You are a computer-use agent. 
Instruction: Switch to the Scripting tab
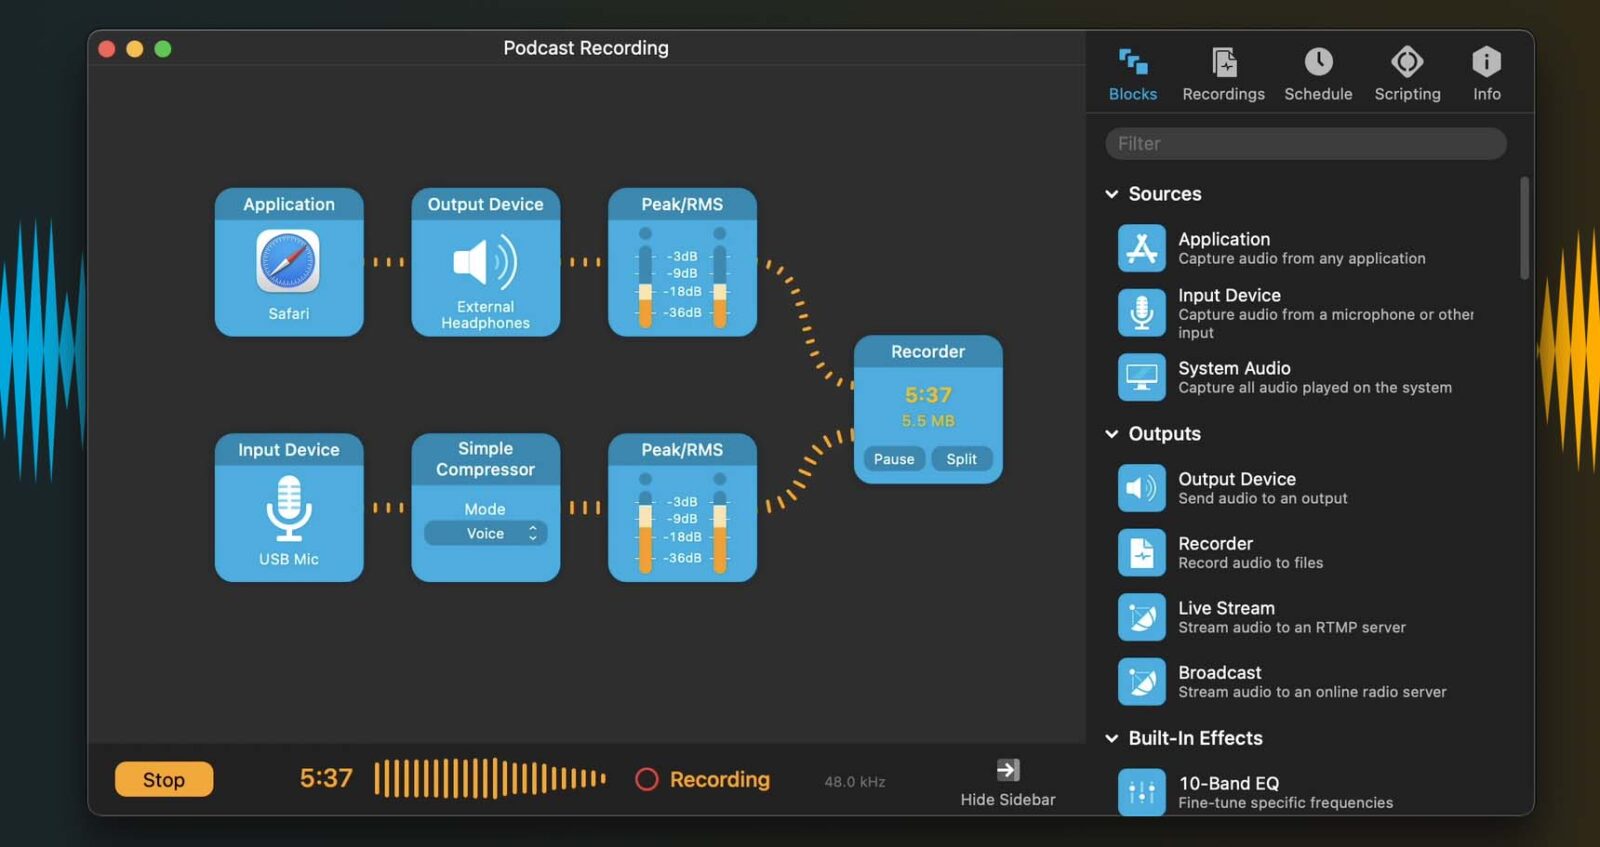pos(1407,74)
